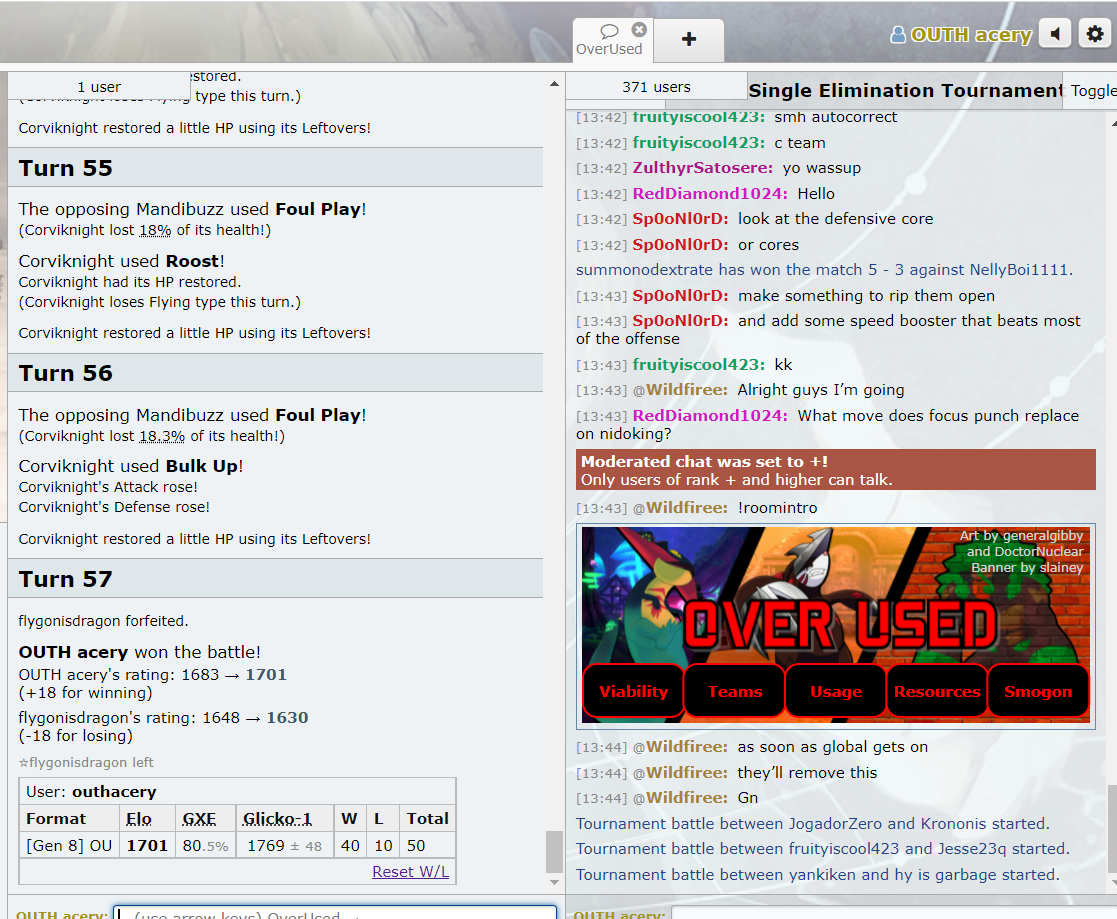Open the JogadorZero and Krononis tournament battle

pos(812,824)
